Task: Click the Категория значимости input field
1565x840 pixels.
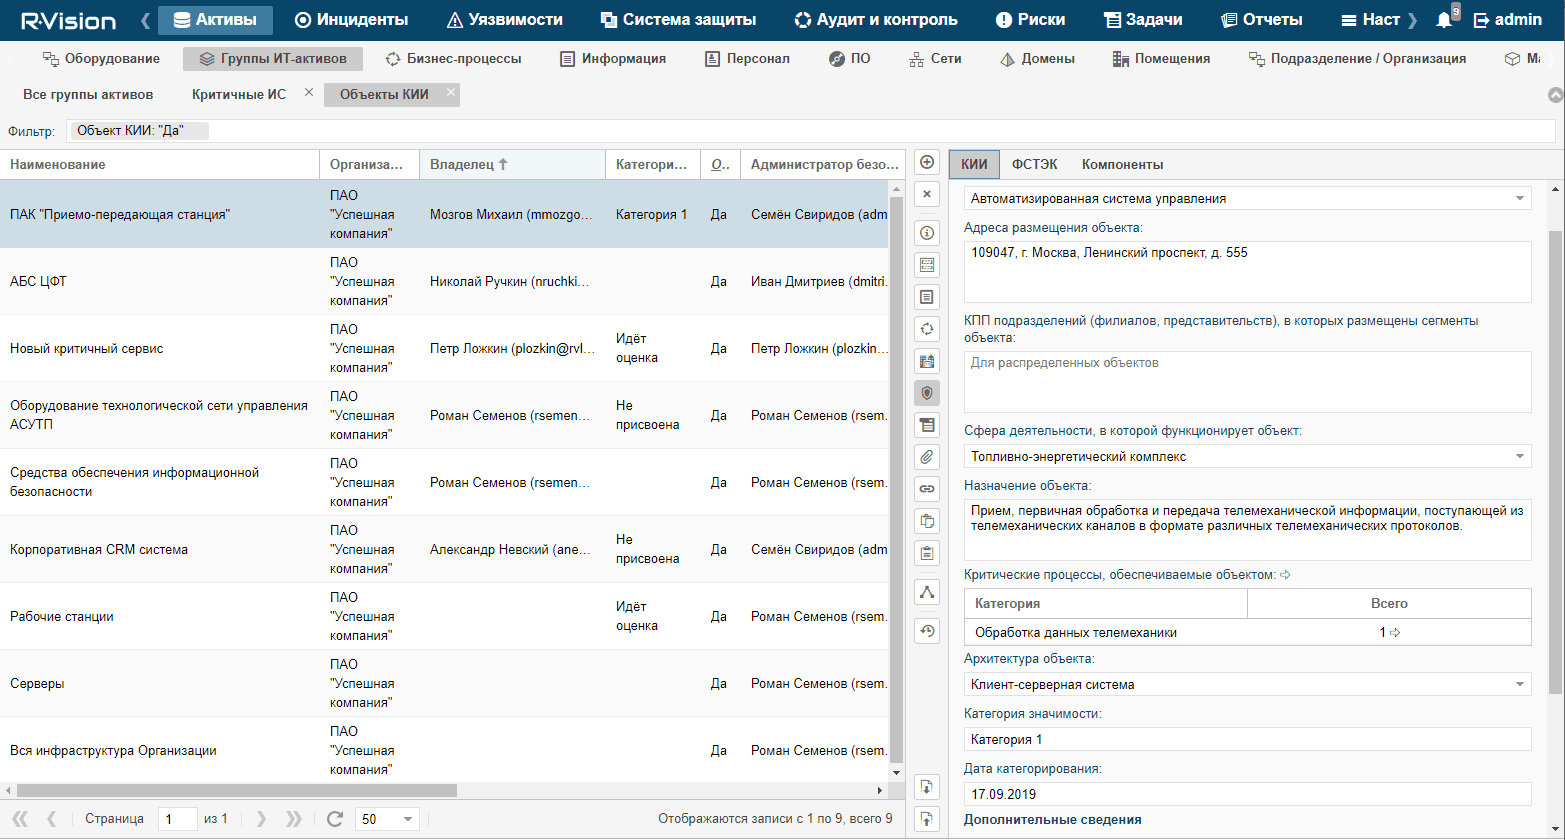Action: point(1246,739)
